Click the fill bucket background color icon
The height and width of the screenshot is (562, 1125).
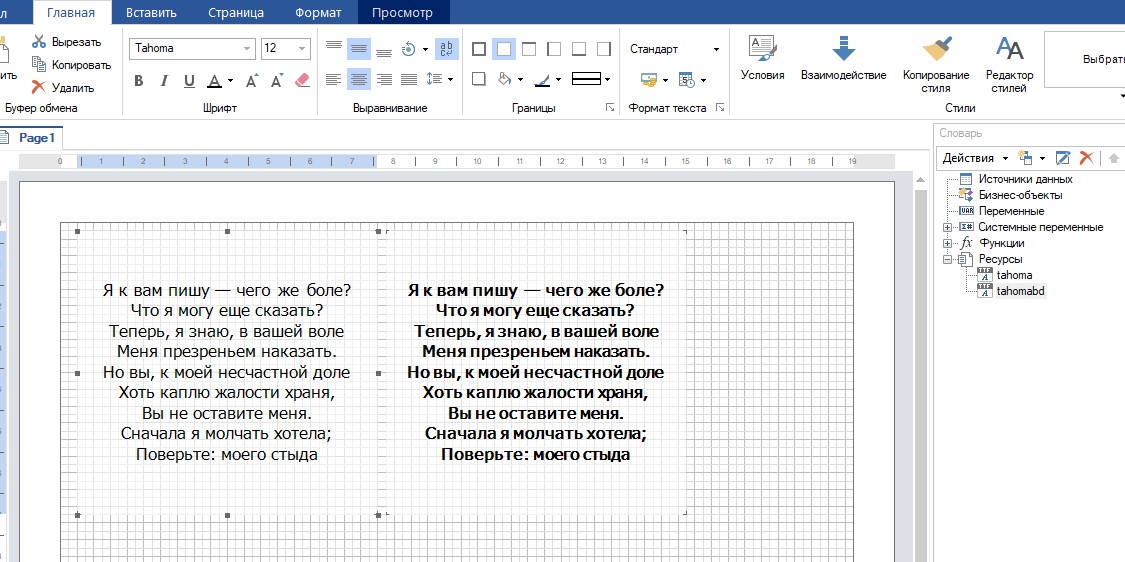click(x=505, y=79)
